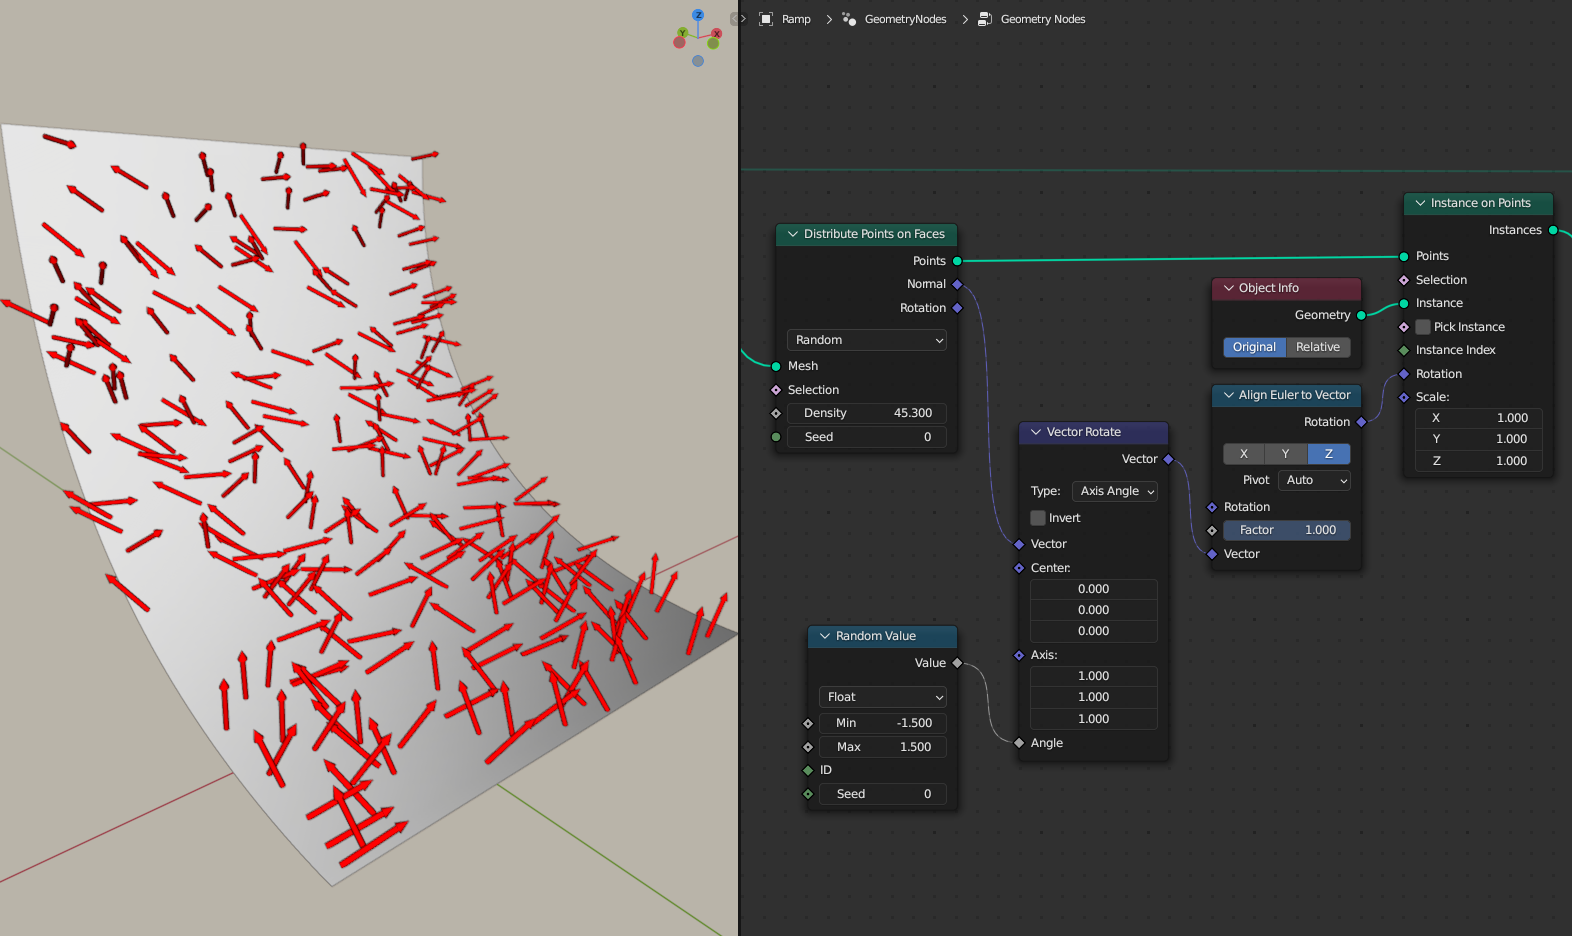This screenshot has width=1572, height=936.
Task: Click Seed field in Distribute Points on Faces
Action: tap(866, 437)
